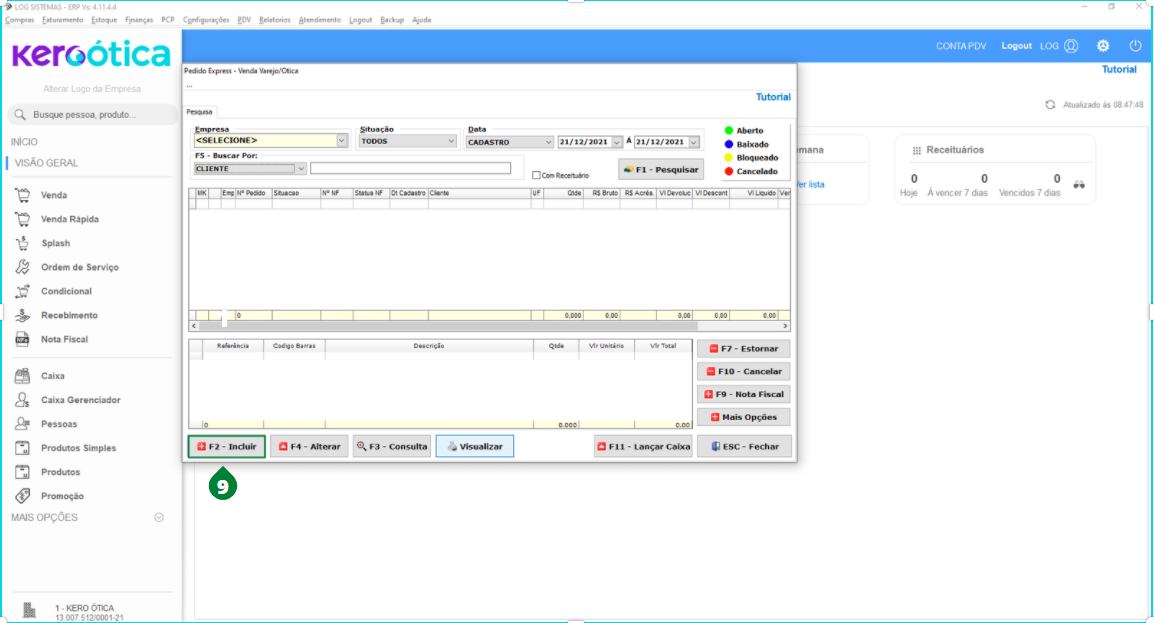This screenshot has width=1154, height=623.
Task: Click the settings gear icon
Action: click(1102, 46)
